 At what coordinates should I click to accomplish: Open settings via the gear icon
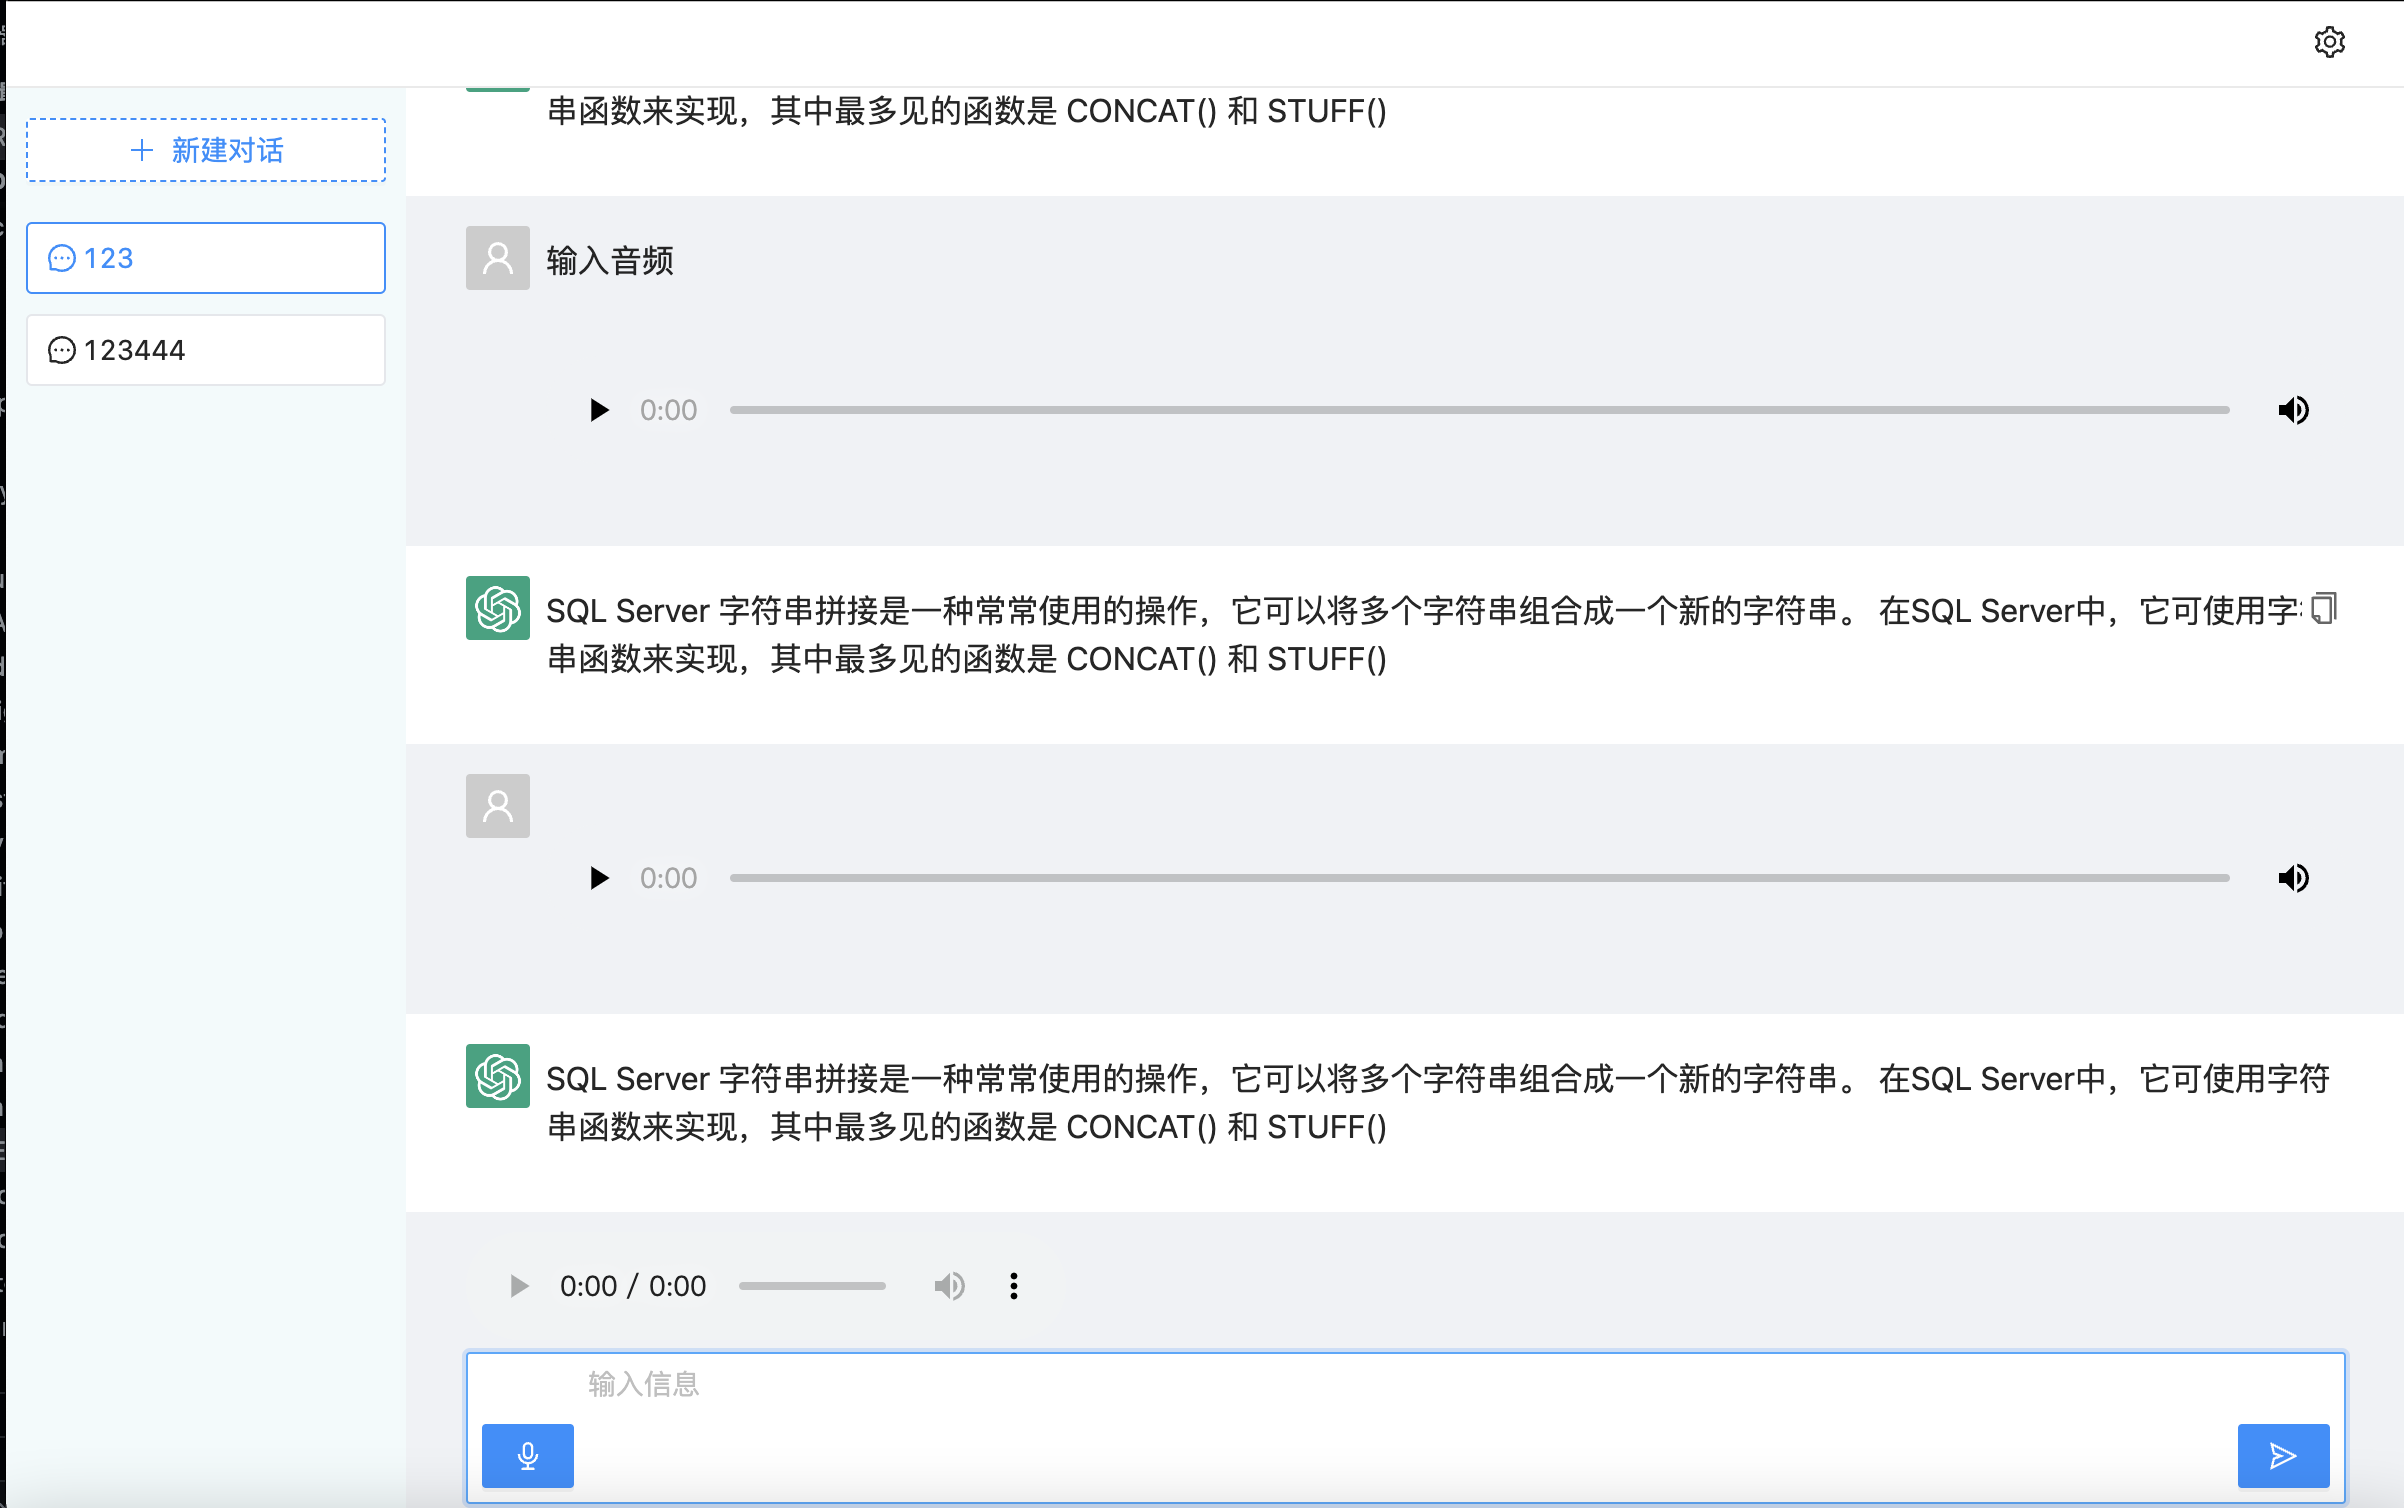click(x=2329, y=42)
